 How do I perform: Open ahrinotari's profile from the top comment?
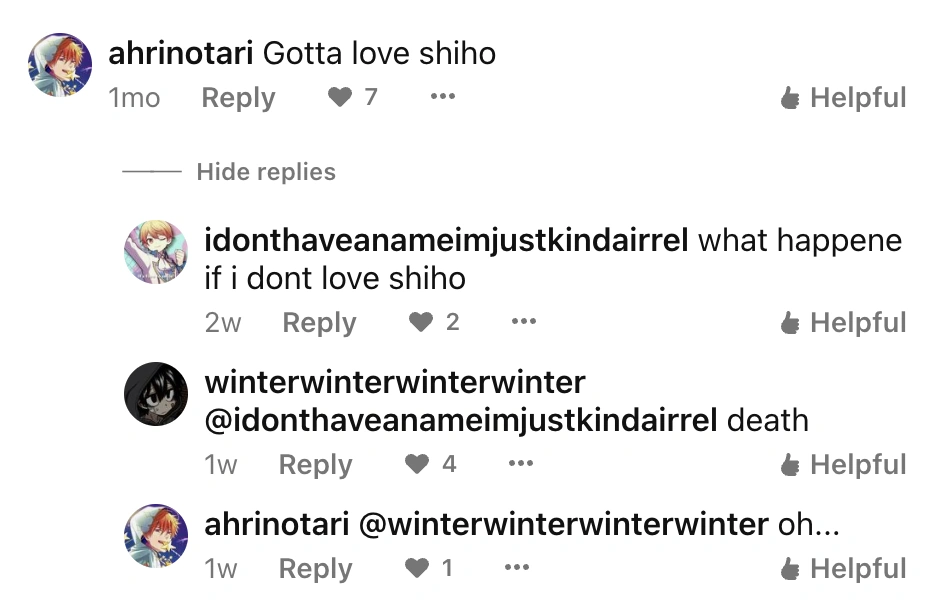(180, 53)
